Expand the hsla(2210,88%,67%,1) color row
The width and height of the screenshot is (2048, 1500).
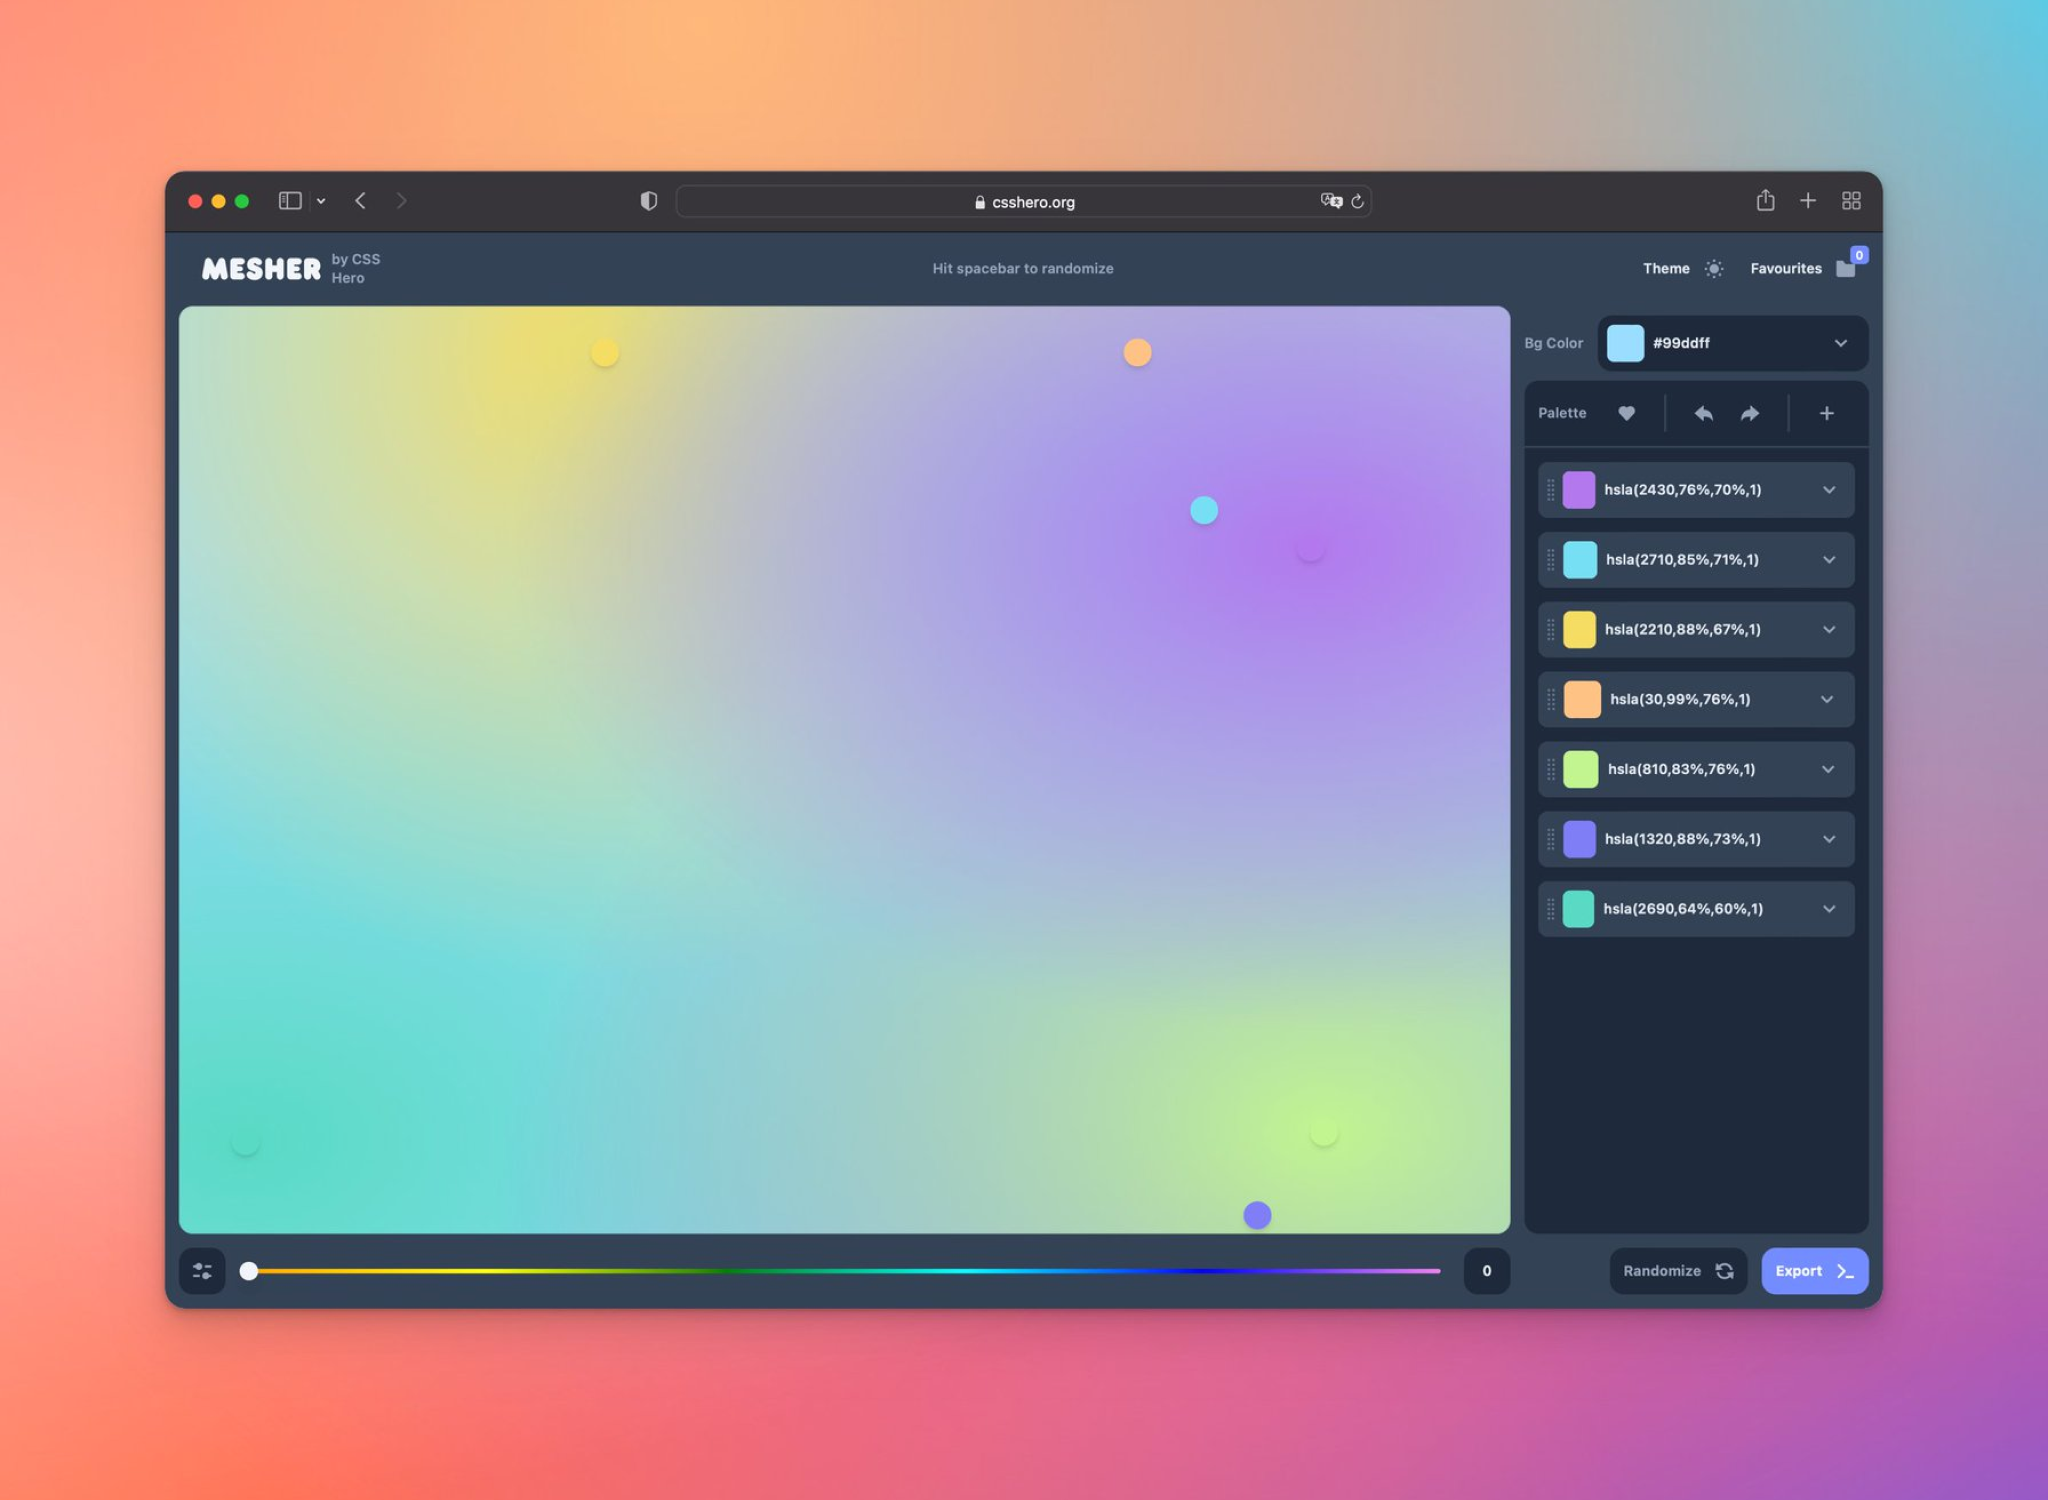1829,630
